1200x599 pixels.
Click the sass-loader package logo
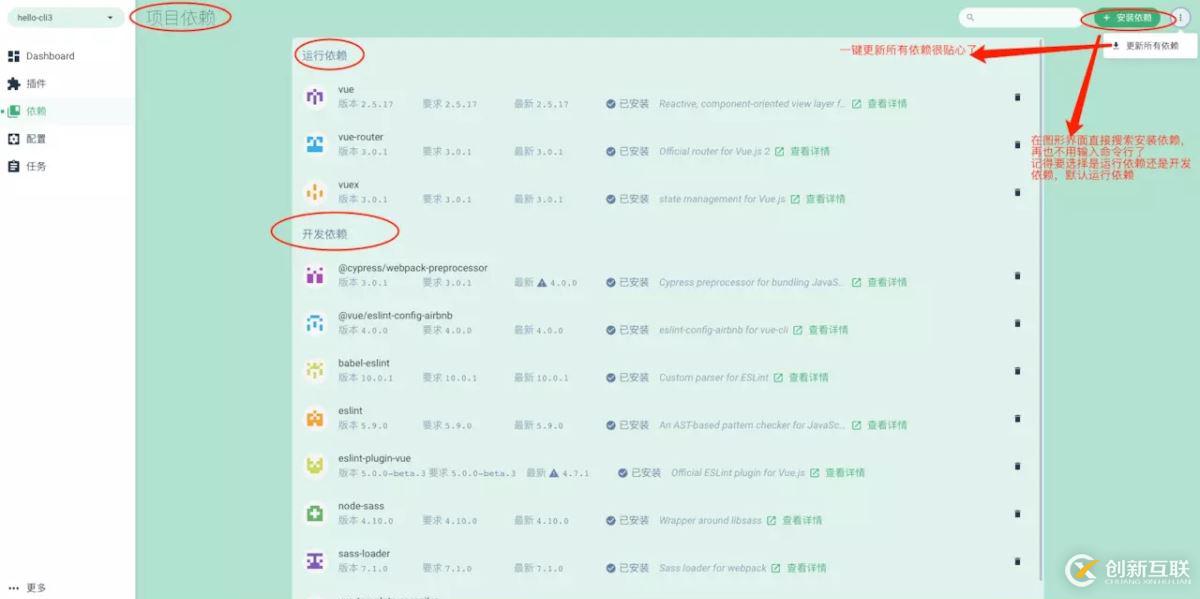click(x=315, y=561)
